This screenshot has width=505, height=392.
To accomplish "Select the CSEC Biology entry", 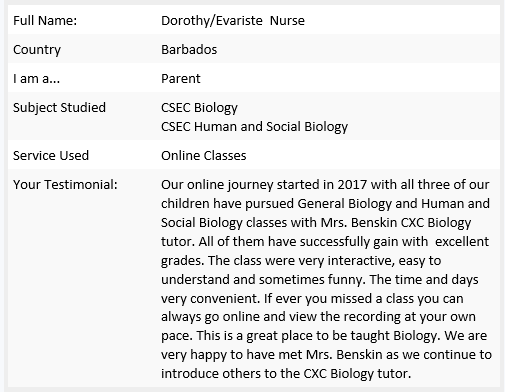I will tap(199, 108).
